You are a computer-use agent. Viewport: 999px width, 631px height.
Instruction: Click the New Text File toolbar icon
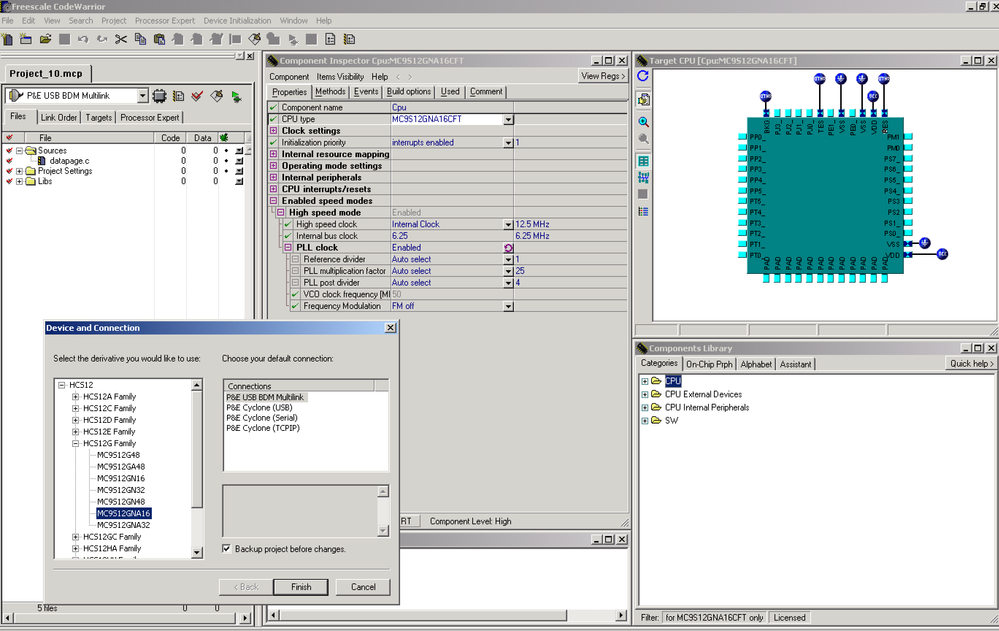(7, 40)
